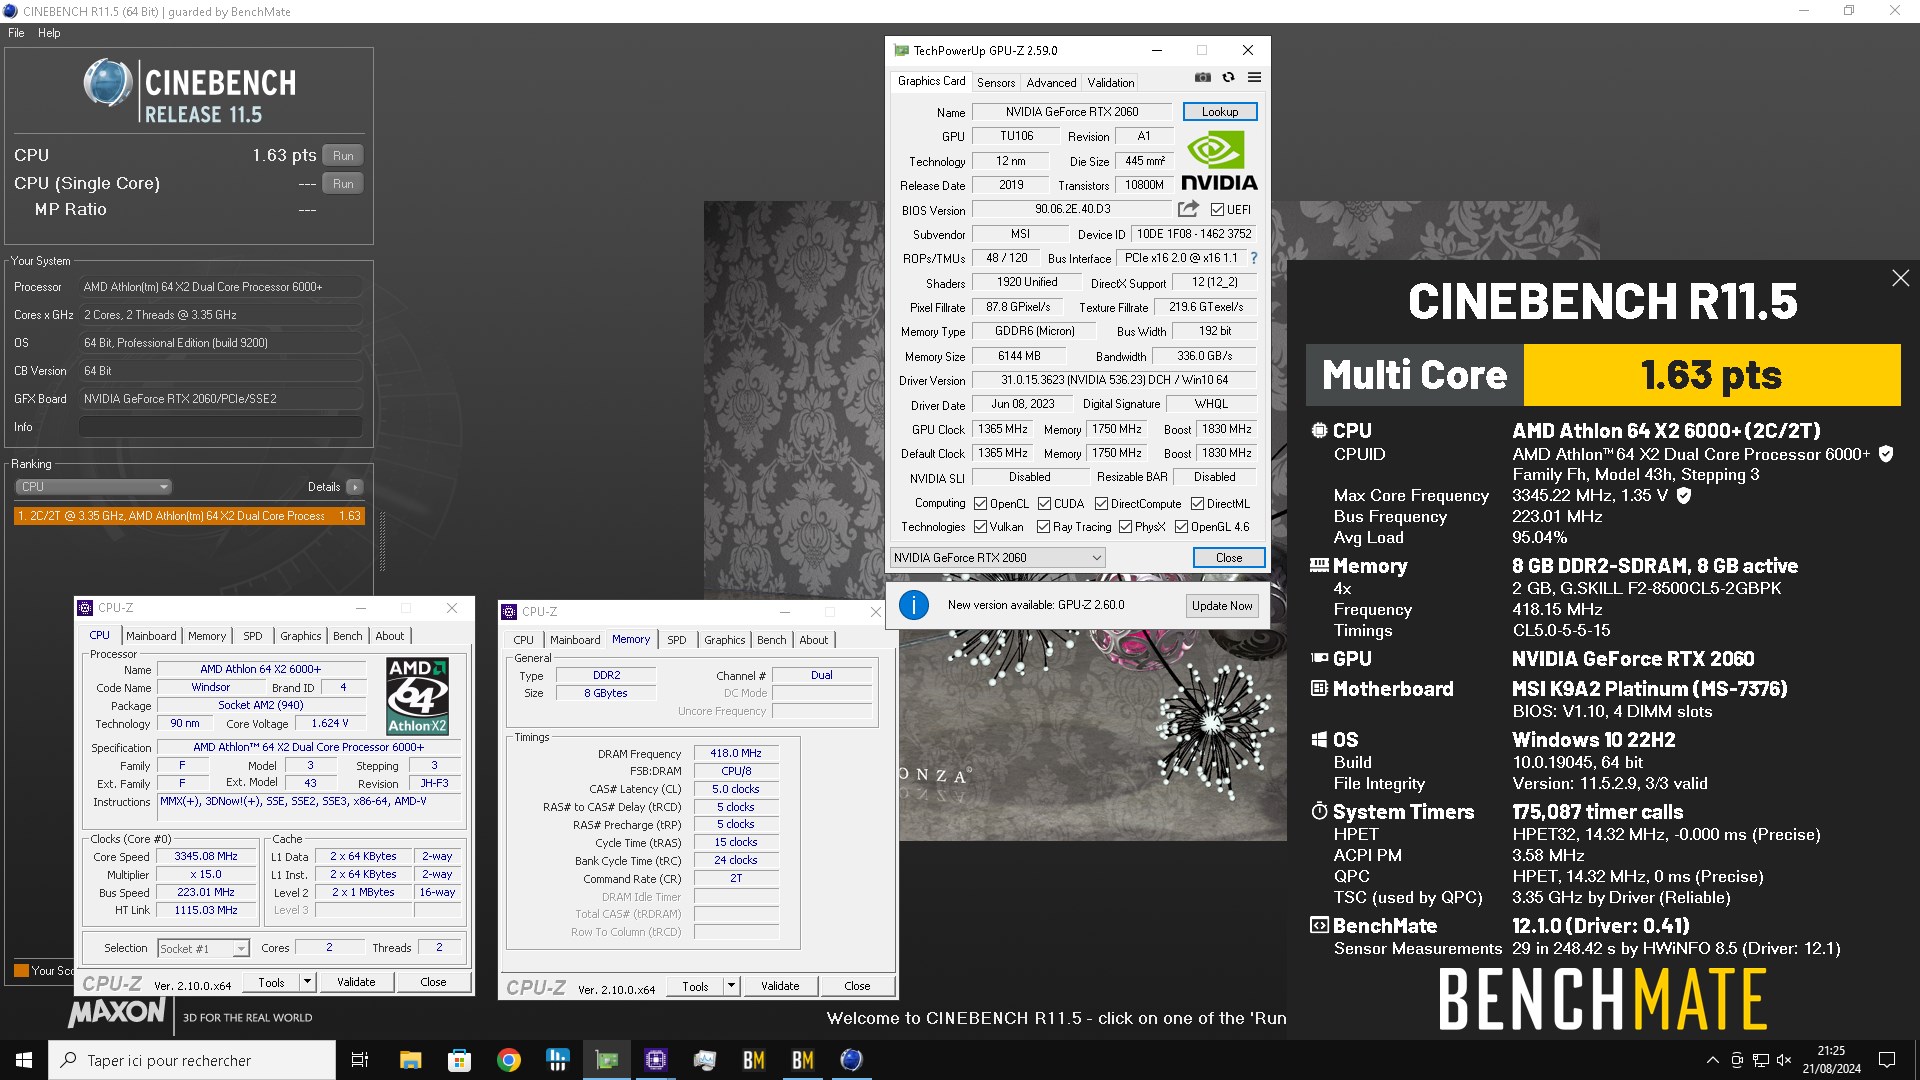1920x1080 pixels.
Task: Click the shield icon beside 1.35 V in BenchMate
Action: pos(1684,495)
